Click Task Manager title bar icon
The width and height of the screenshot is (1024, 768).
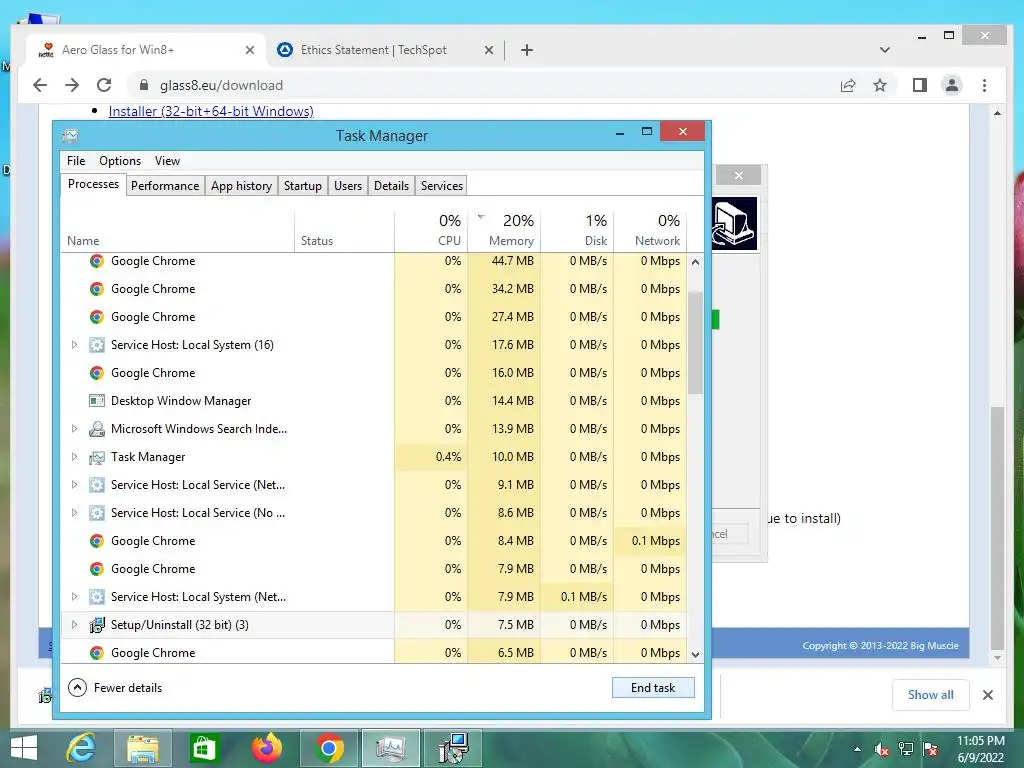point(70,136)
